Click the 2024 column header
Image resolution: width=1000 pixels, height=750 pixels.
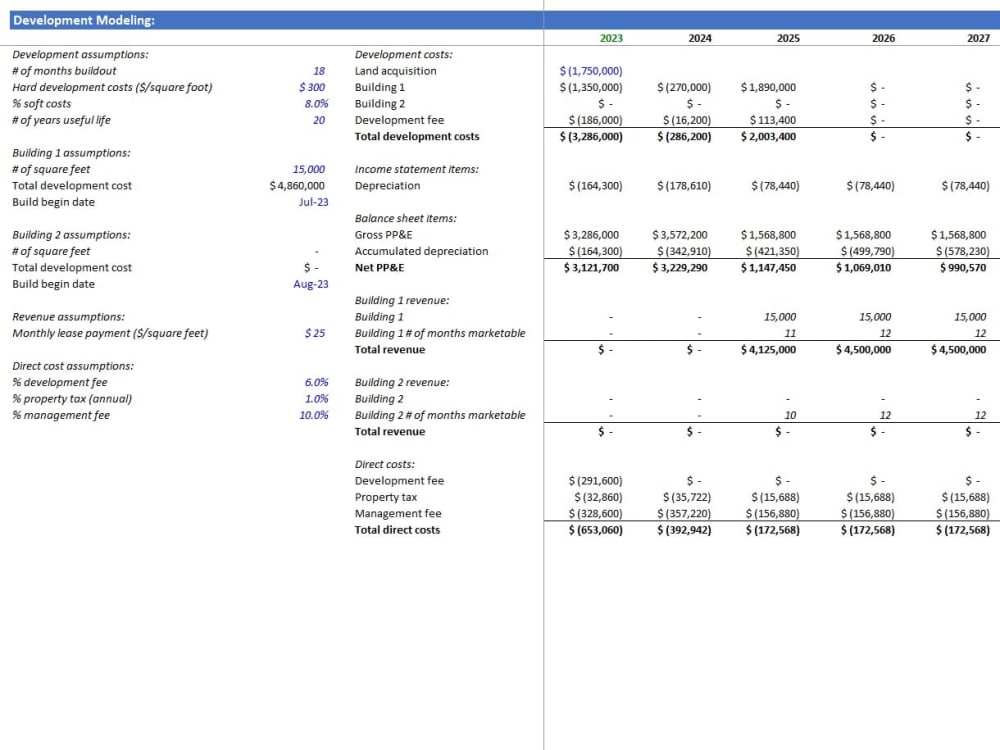point(700,37)
